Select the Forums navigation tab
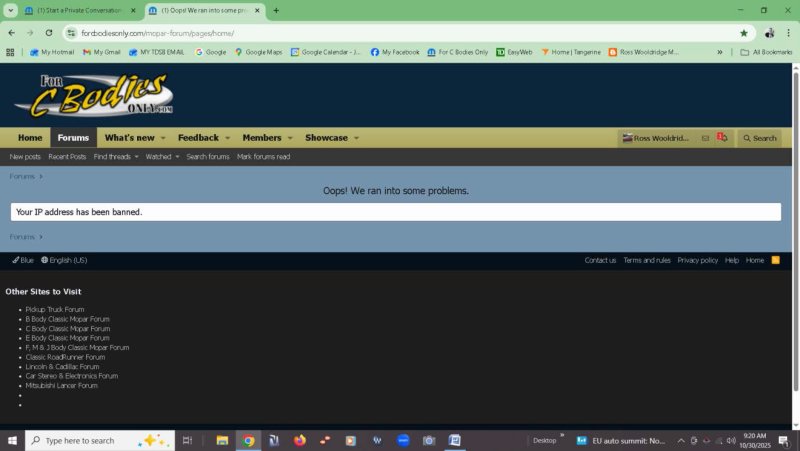The image size is (800, 451). (73, 138)
